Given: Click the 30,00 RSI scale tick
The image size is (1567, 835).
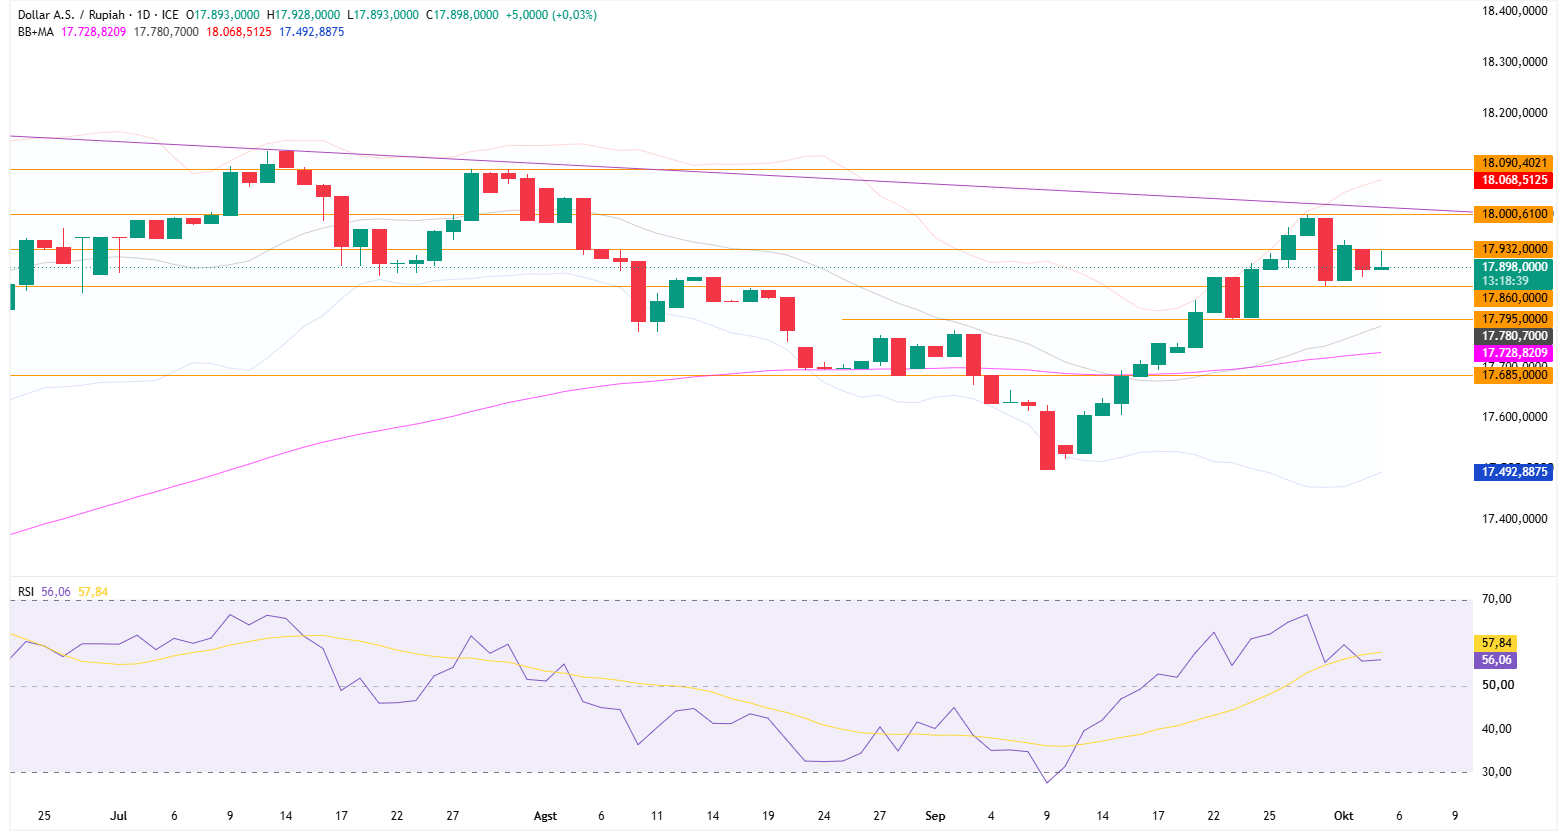Looking at the screenshot, I should tap(1497, 772).
